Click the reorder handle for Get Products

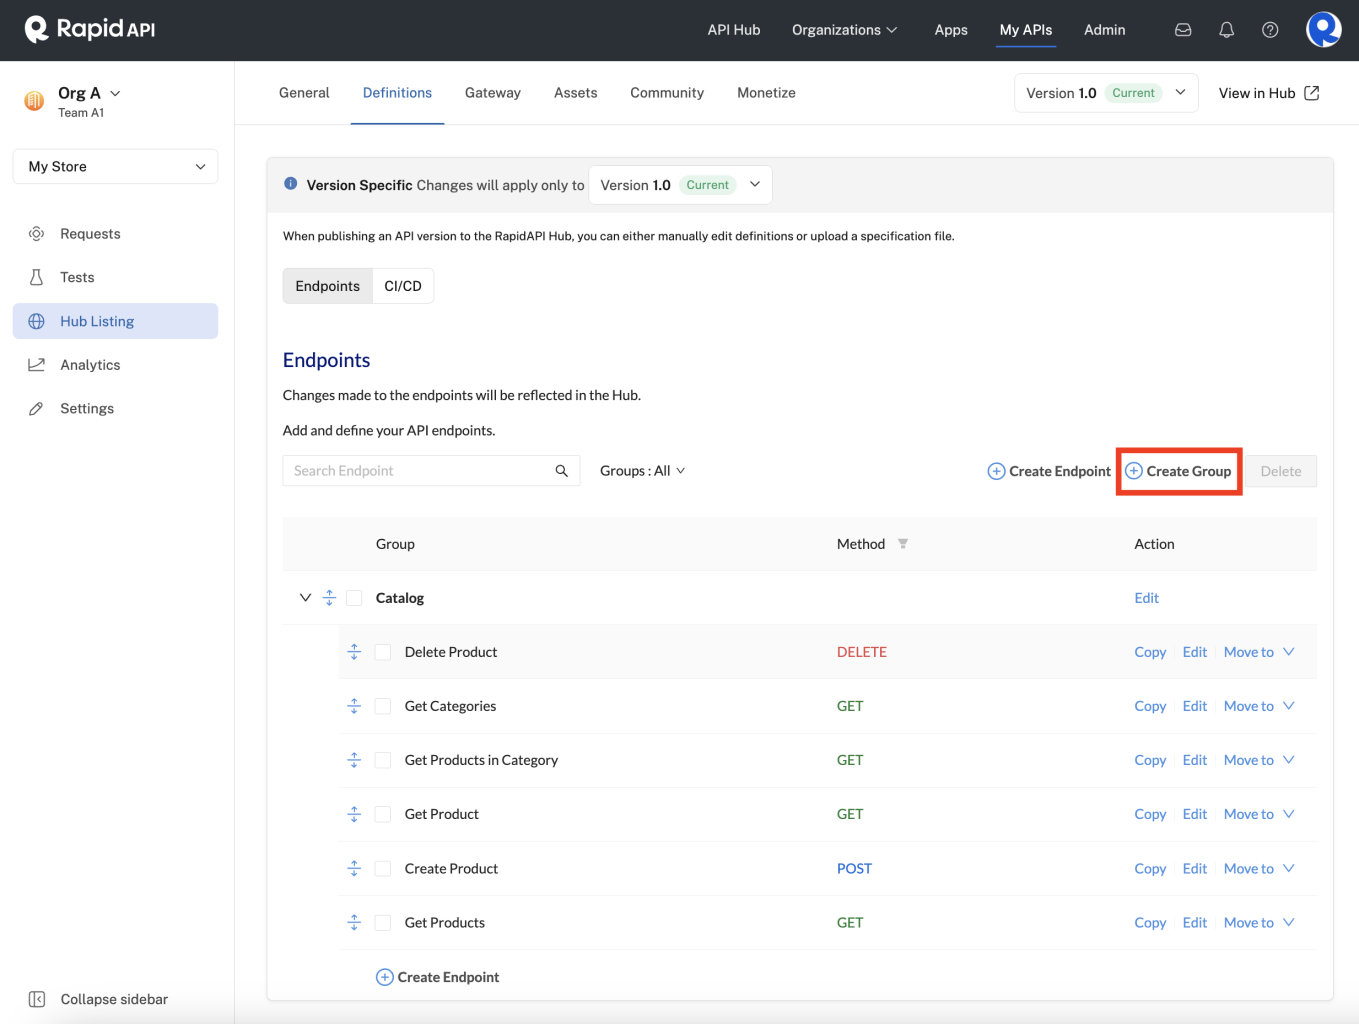click(x=354, y=922)
